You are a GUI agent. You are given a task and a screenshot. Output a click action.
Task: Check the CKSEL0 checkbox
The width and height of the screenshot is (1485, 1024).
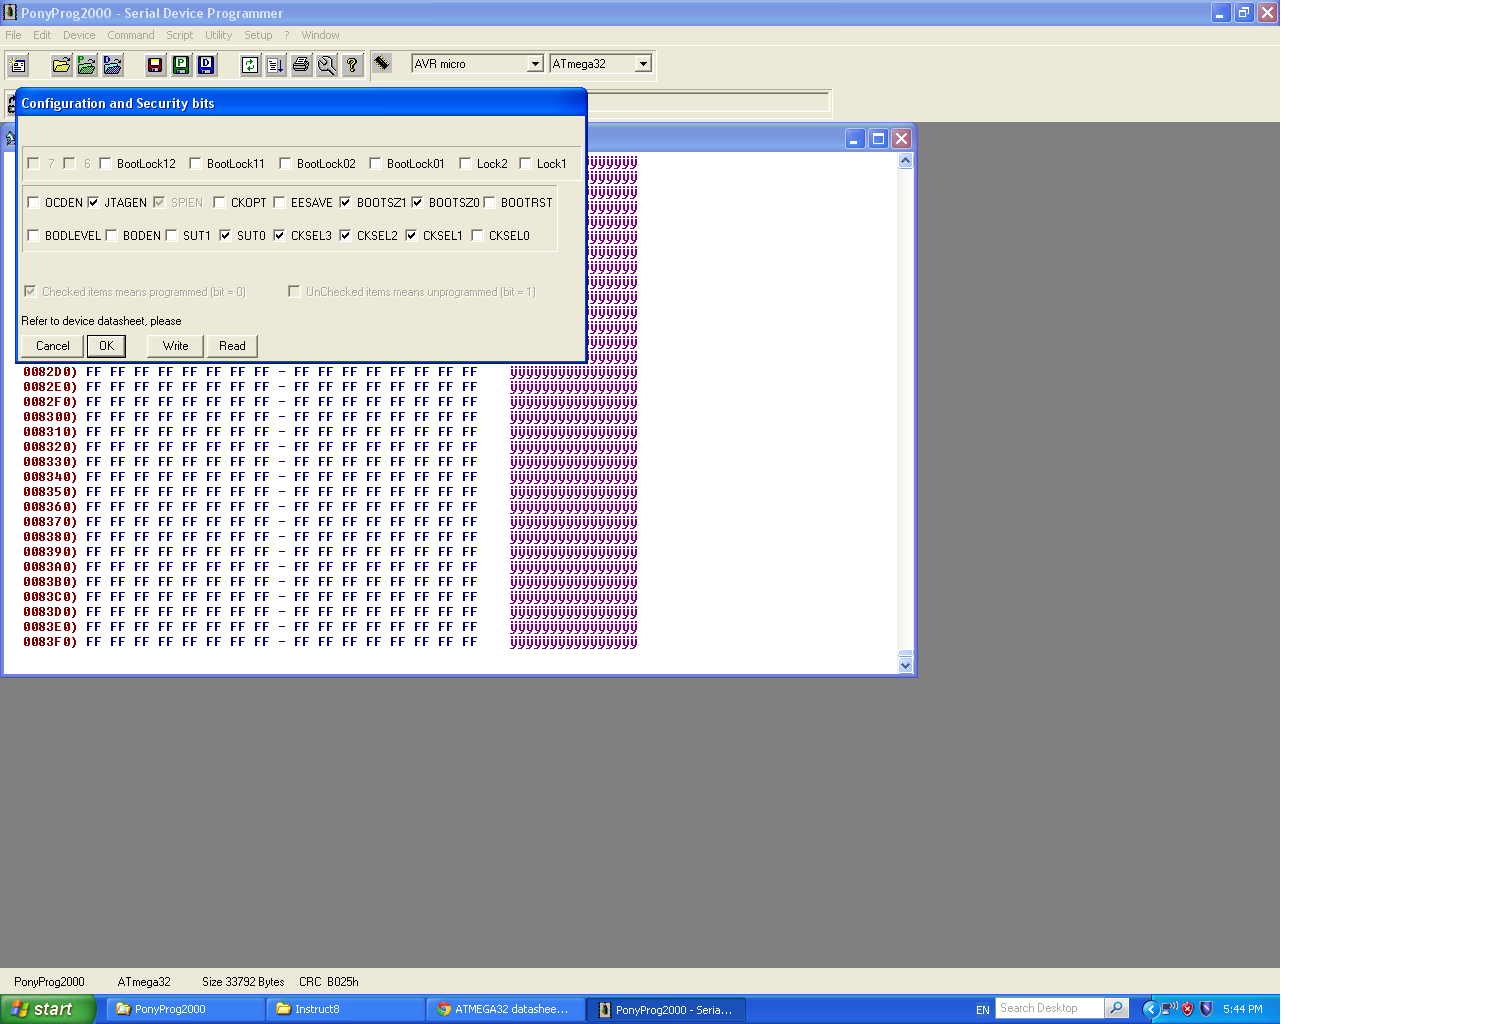click(477, 235)
